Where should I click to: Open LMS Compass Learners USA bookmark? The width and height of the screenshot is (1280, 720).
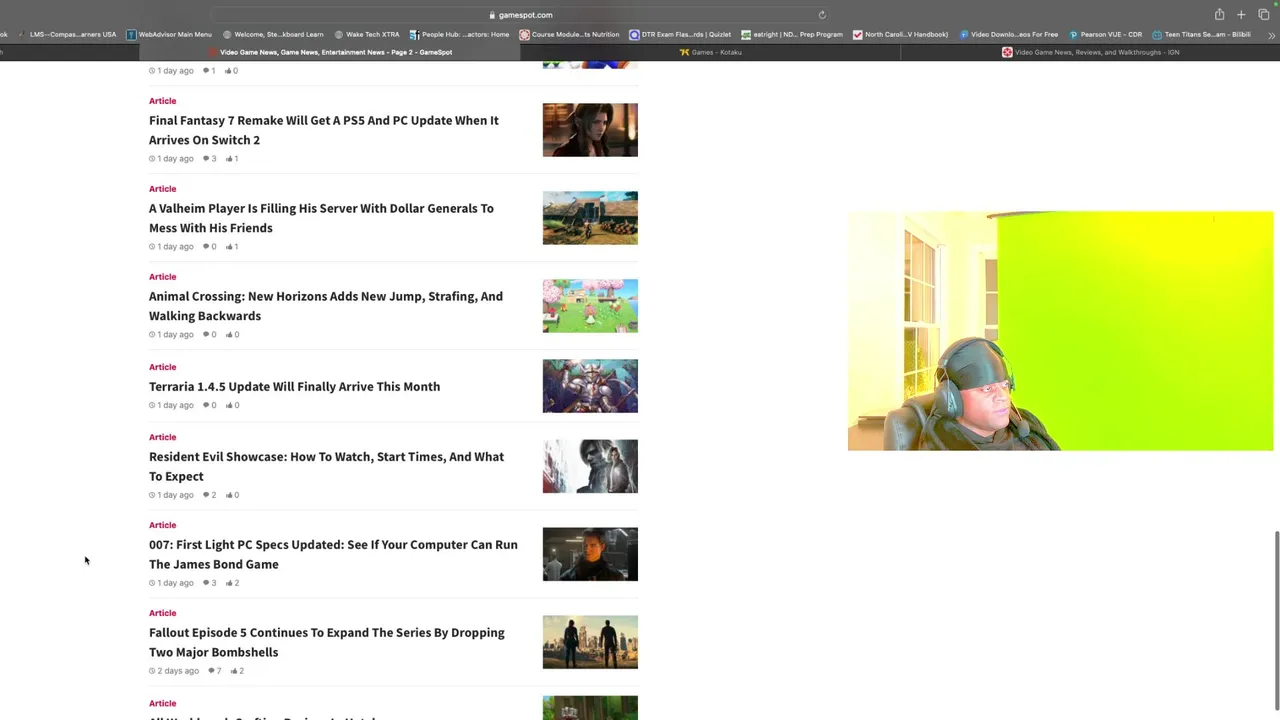[68, 34]
